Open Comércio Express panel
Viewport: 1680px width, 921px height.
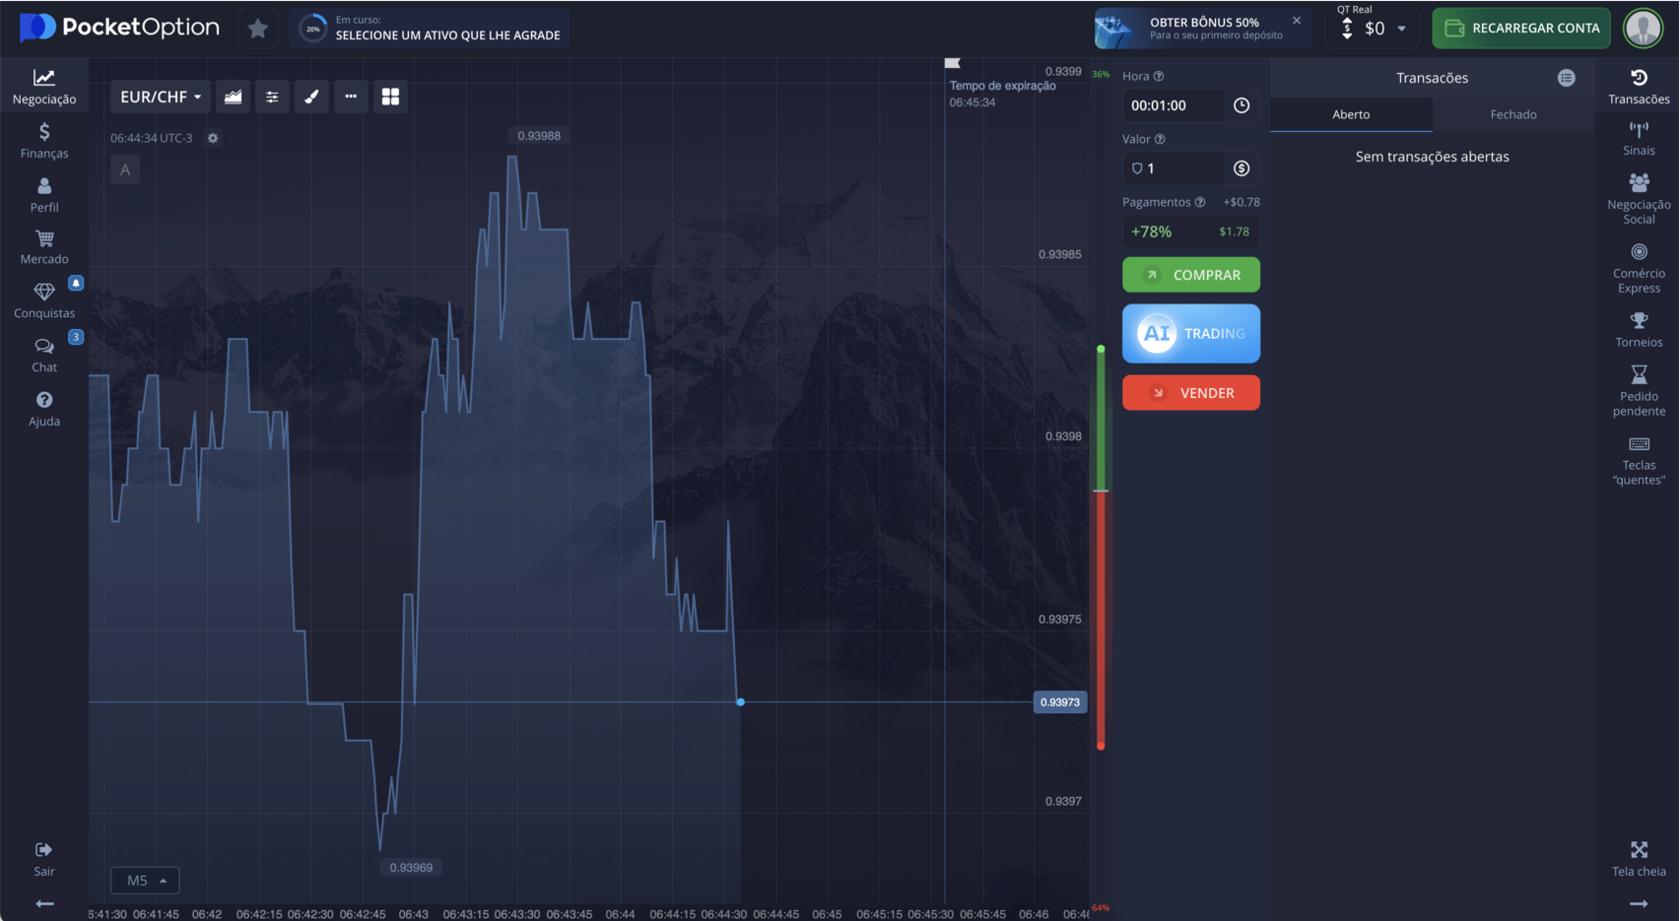click(x=1639, y=268)
